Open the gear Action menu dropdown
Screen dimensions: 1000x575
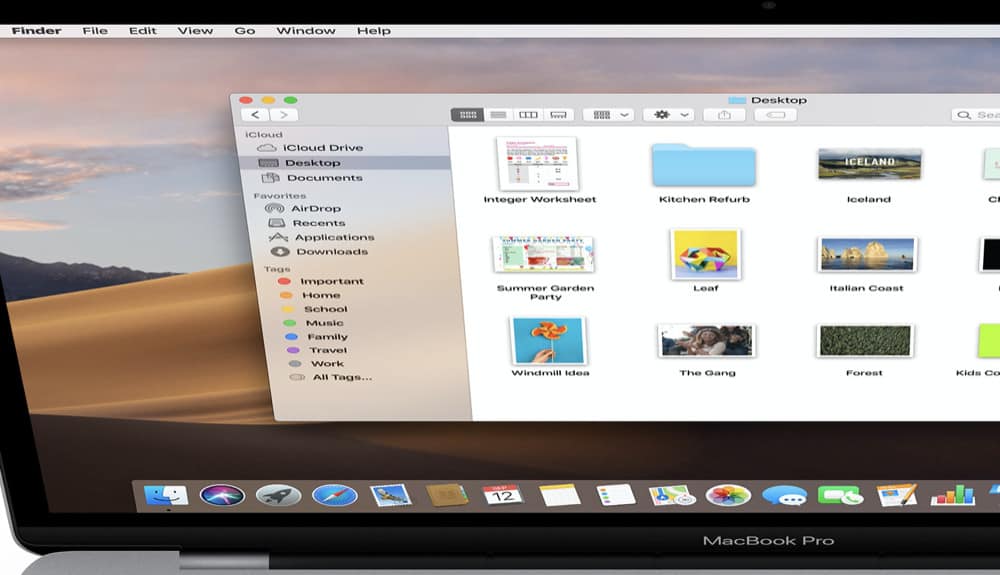coord(668,115)
